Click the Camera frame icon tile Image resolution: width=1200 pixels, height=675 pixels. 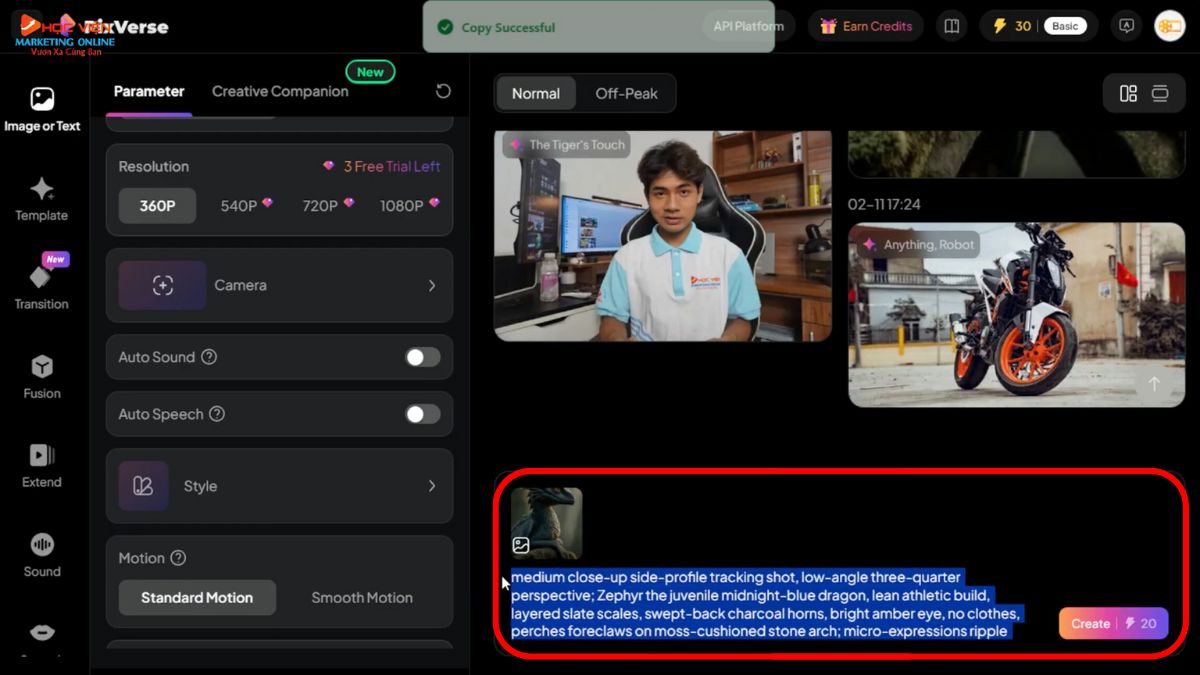pyautogui.click(x=162, y=285)
